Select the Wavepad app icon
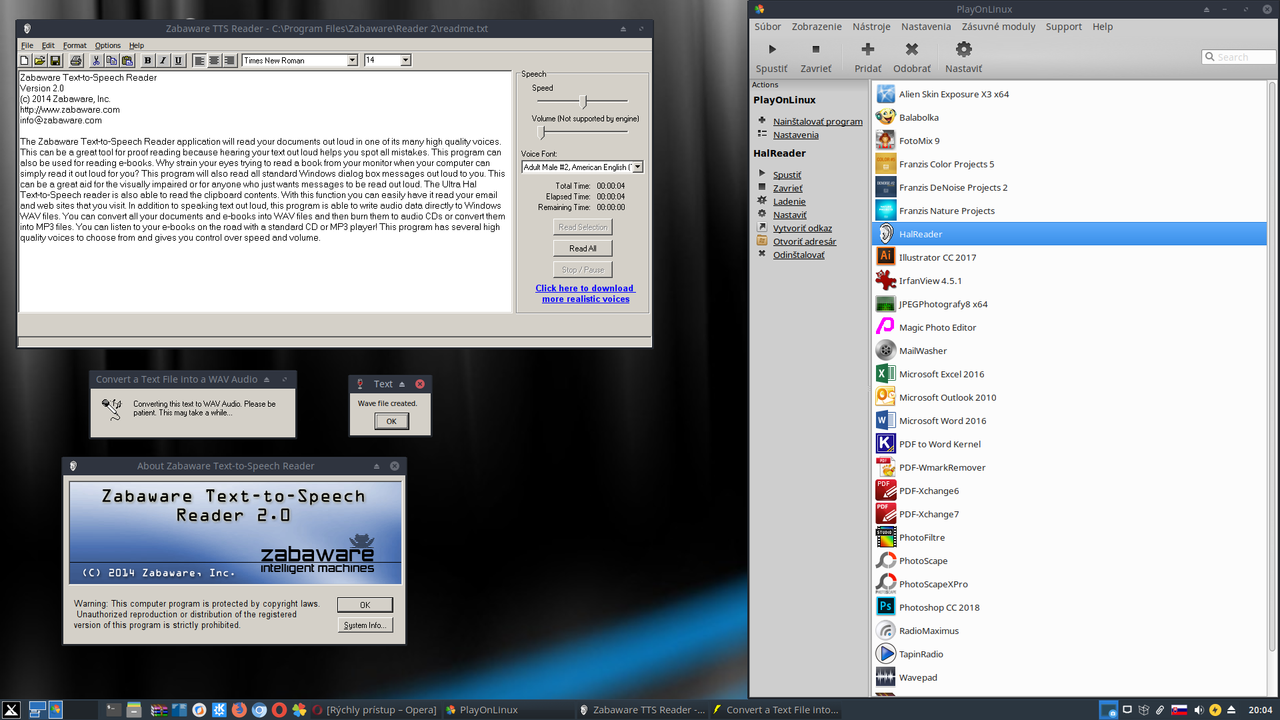 885,677
